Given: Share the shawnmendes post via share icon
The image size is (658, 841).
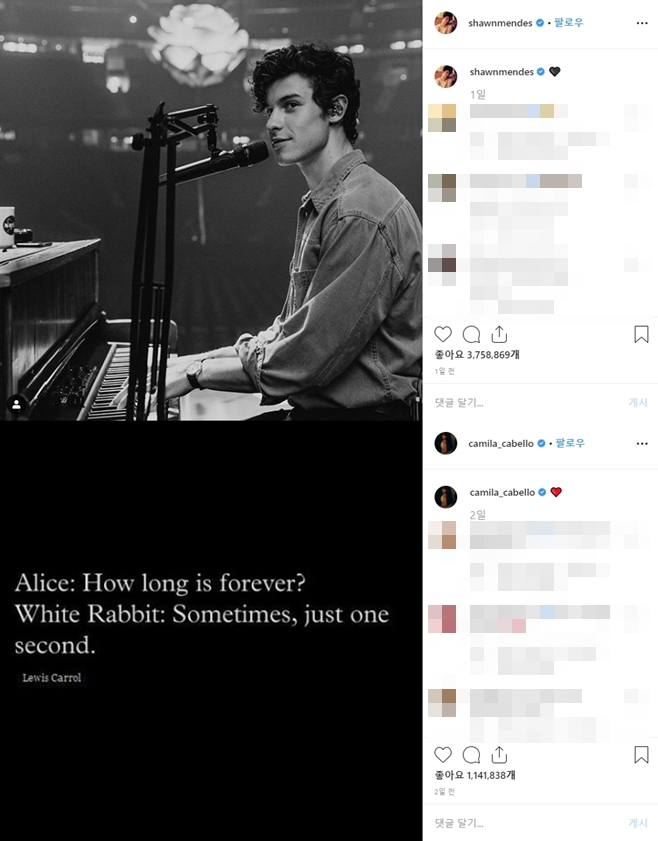Looking at the screenshot, I should pyautogui.click(x=499, y=334).
